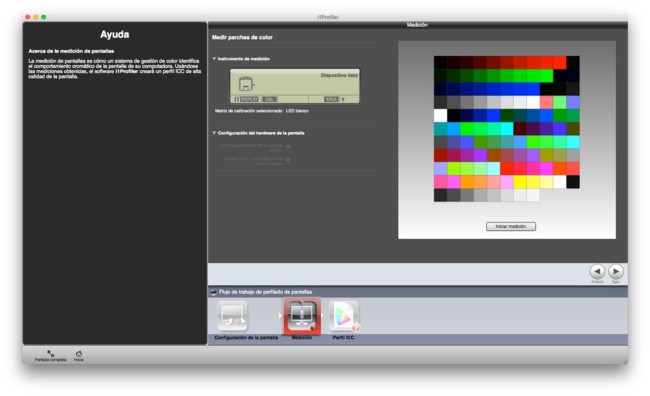Open the Configuración de la pantalla workflow step

point(233,316)
